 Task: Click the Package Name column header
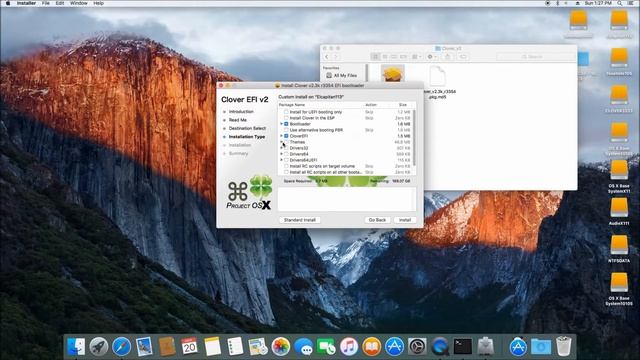(292, 105)
